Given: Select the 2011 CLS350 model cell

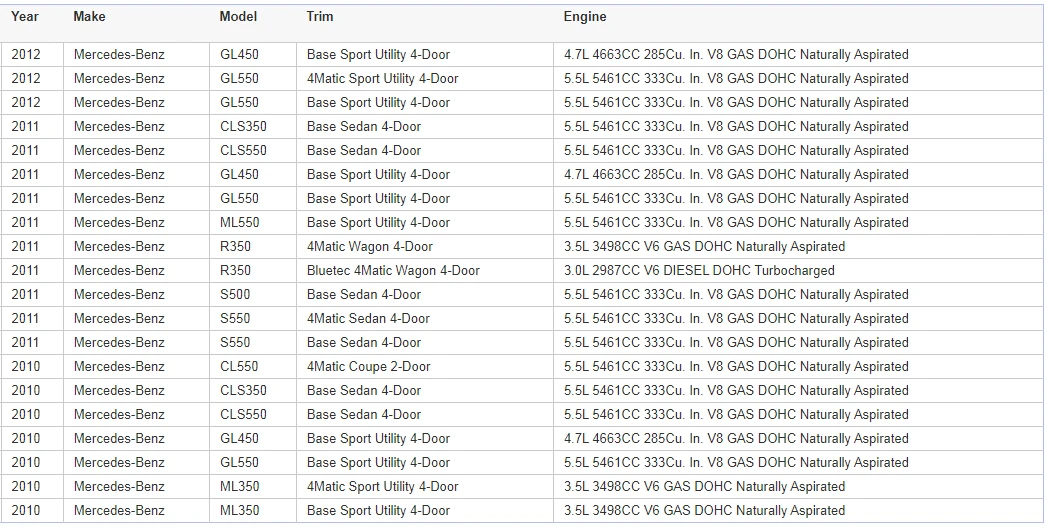Looking at the screenshot, I should point(253,127).
